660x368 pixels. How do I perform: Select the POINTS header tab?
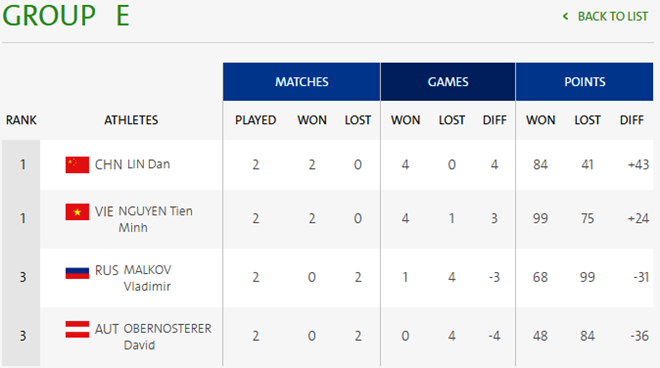585,82
